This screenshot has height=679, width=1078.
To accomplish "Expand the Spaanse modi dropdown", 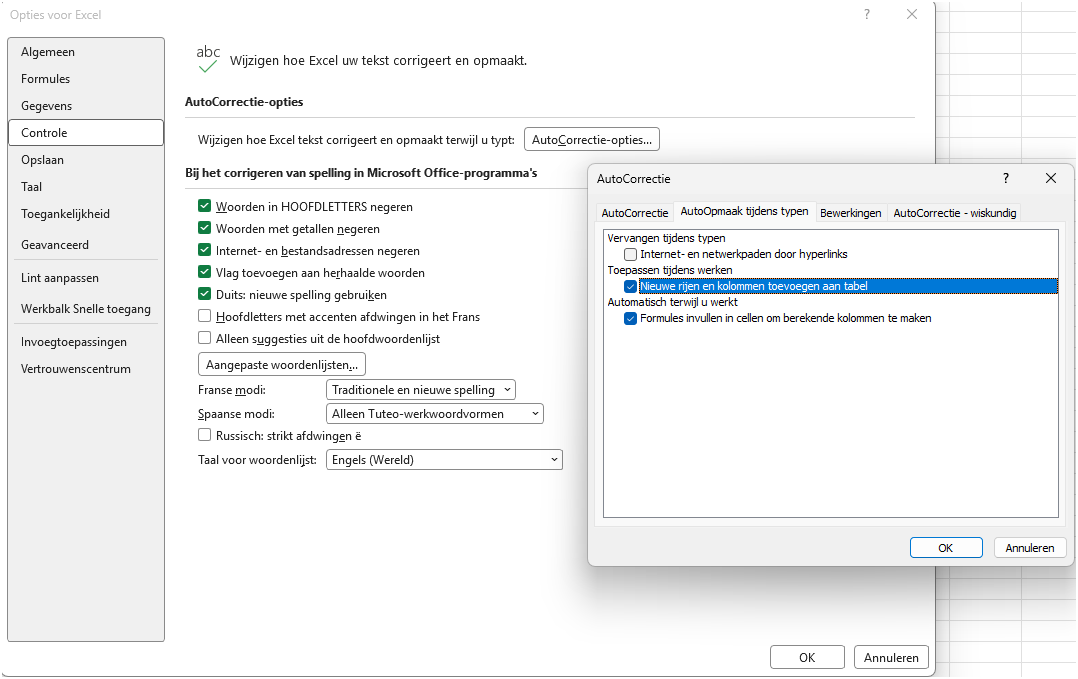I will coord(434,414).
